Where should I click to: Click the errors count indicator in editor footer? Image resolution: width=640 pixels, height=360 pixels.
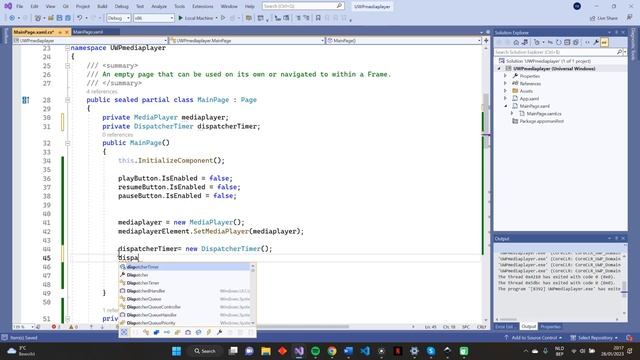coord(56,327)
